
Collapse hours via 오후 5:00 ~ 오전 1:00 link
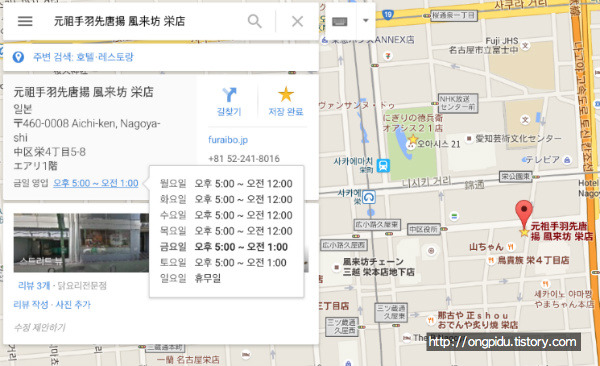pos(96,183)
